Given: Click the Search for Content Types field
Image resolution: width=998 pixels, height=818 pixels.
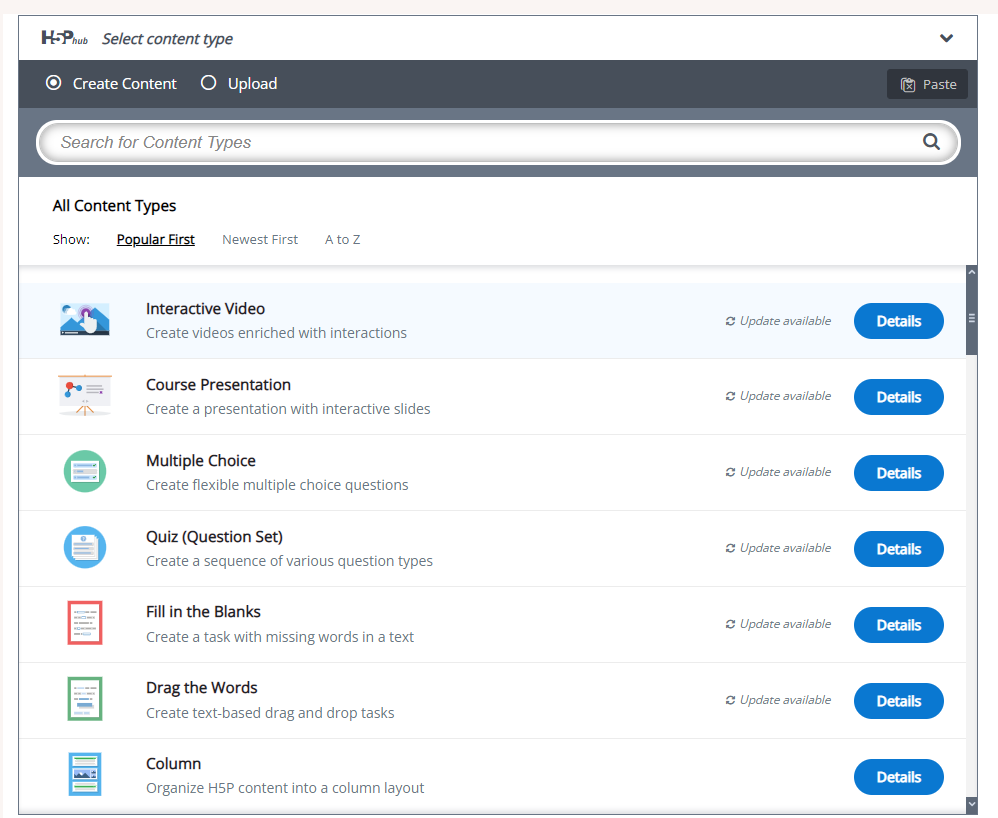Looking at the screenshot, I should [x=480, y=142].
